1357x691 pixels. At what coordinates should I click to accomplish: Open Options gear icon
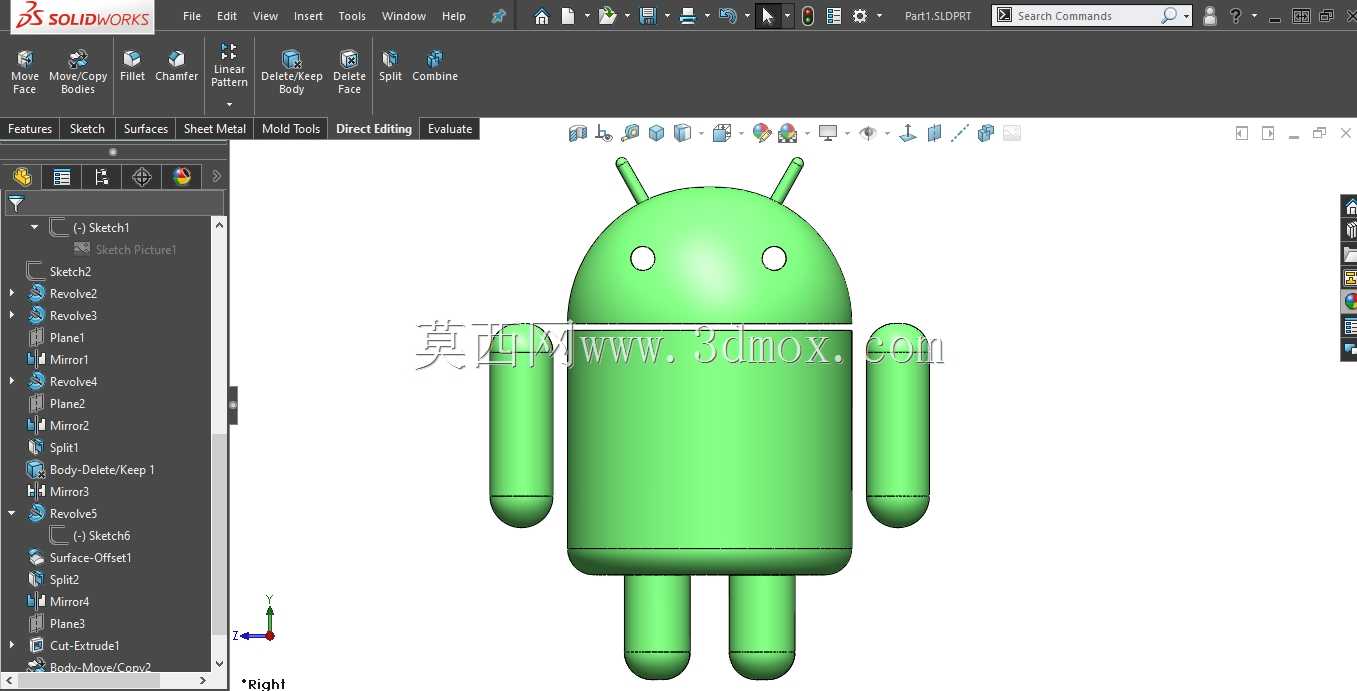click(860, 16)
